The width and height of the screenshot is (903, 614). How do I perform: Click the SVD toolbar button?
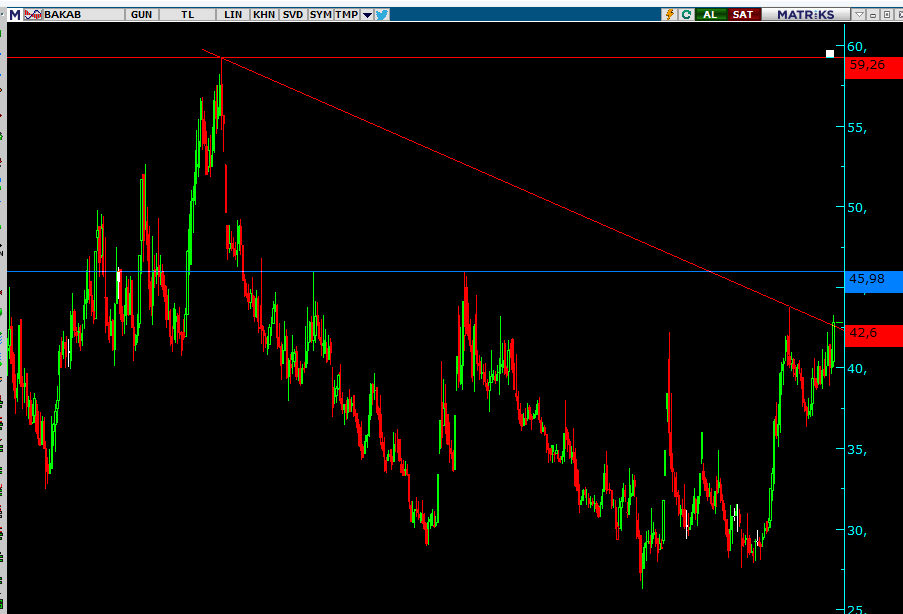(293, 14)
